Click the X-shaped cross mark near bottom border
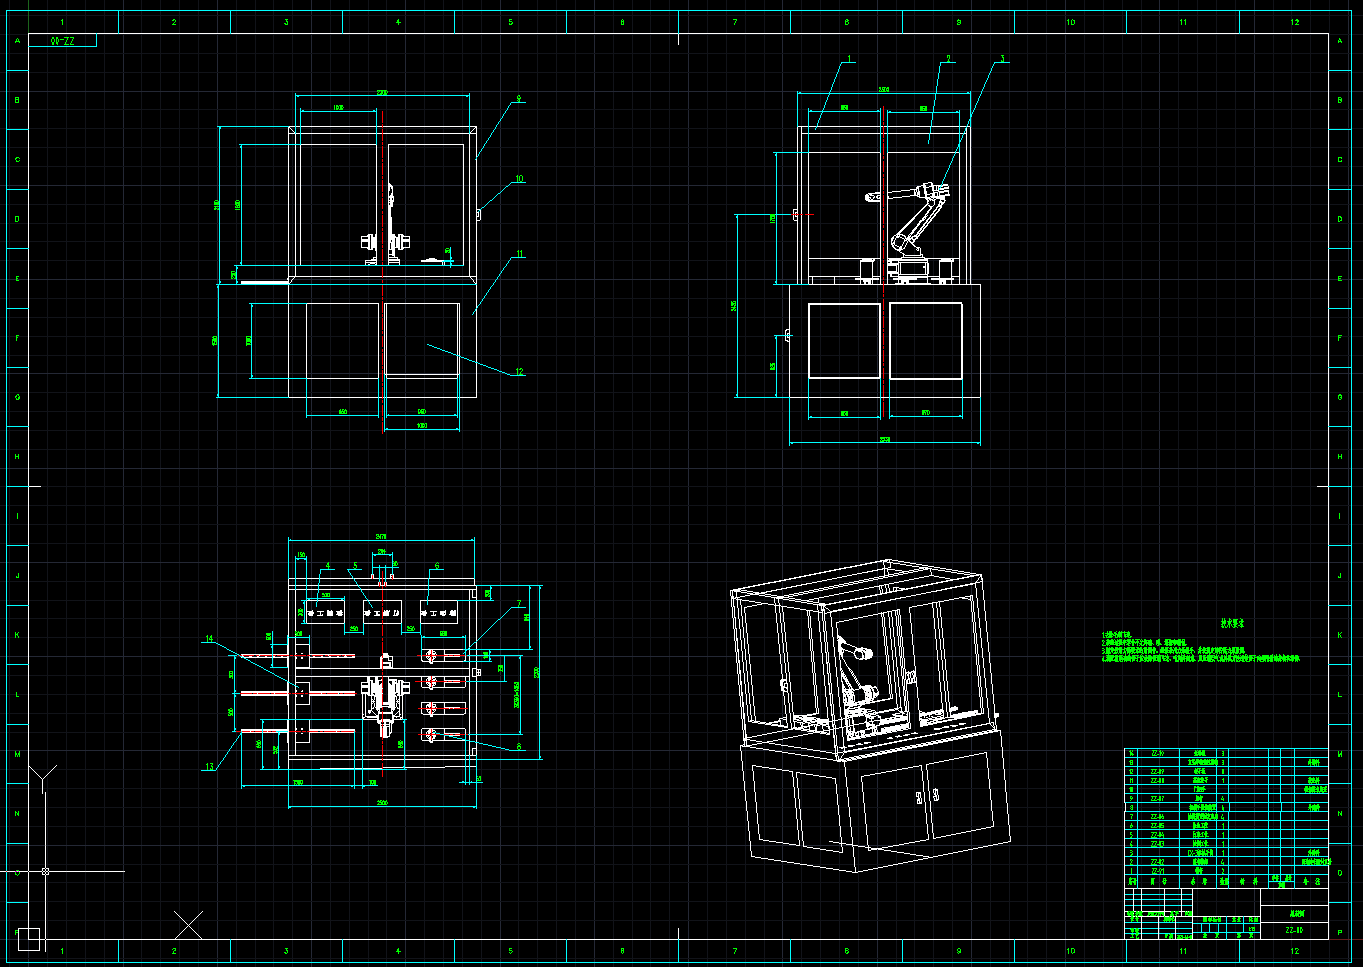The image size is (1363, 967). pyautogui.click(x=188, y=924)
